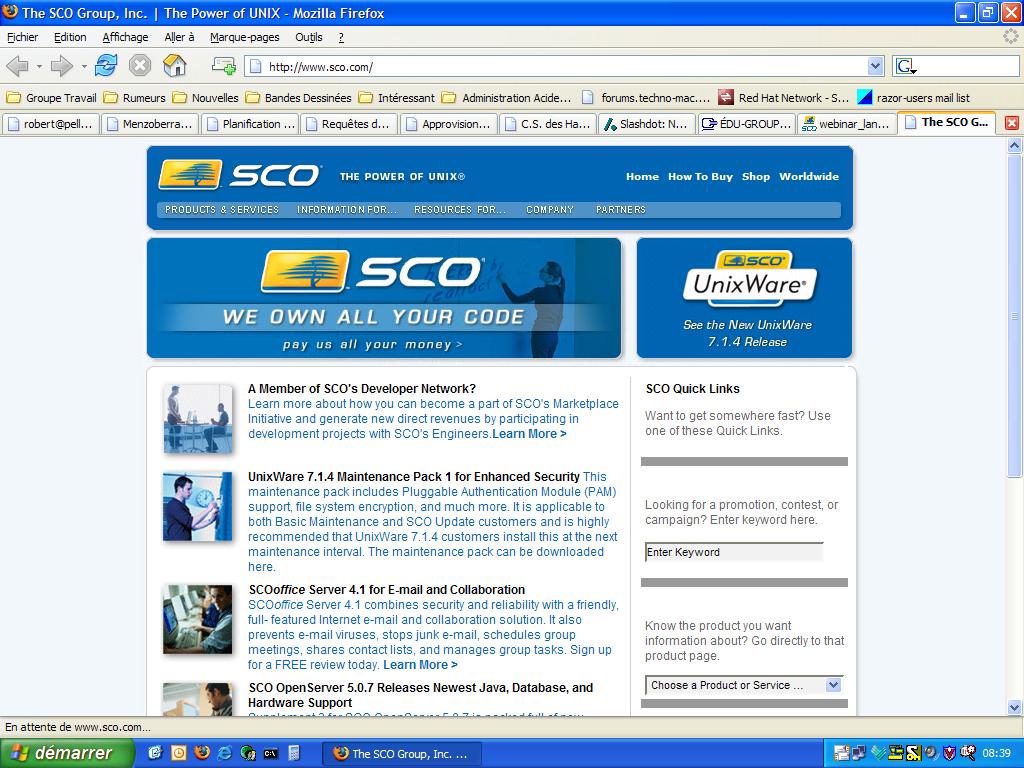The height and width of the screenshot is (768, 1024).
Task: Click the SCO tree logo in header
Action: click(x=190, y=175)
